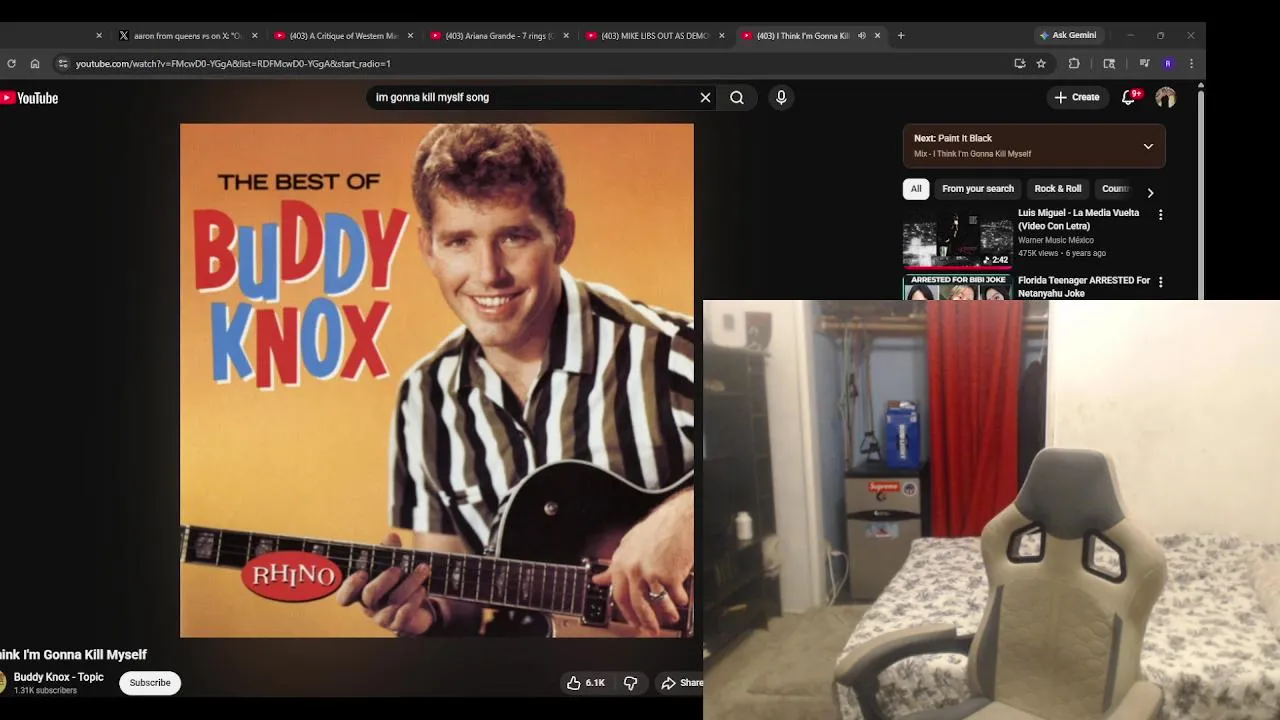Viewport: 1280px width, 720px height.
Task: Click the install app icon in address bar
Action: (x=1019, y=63)
